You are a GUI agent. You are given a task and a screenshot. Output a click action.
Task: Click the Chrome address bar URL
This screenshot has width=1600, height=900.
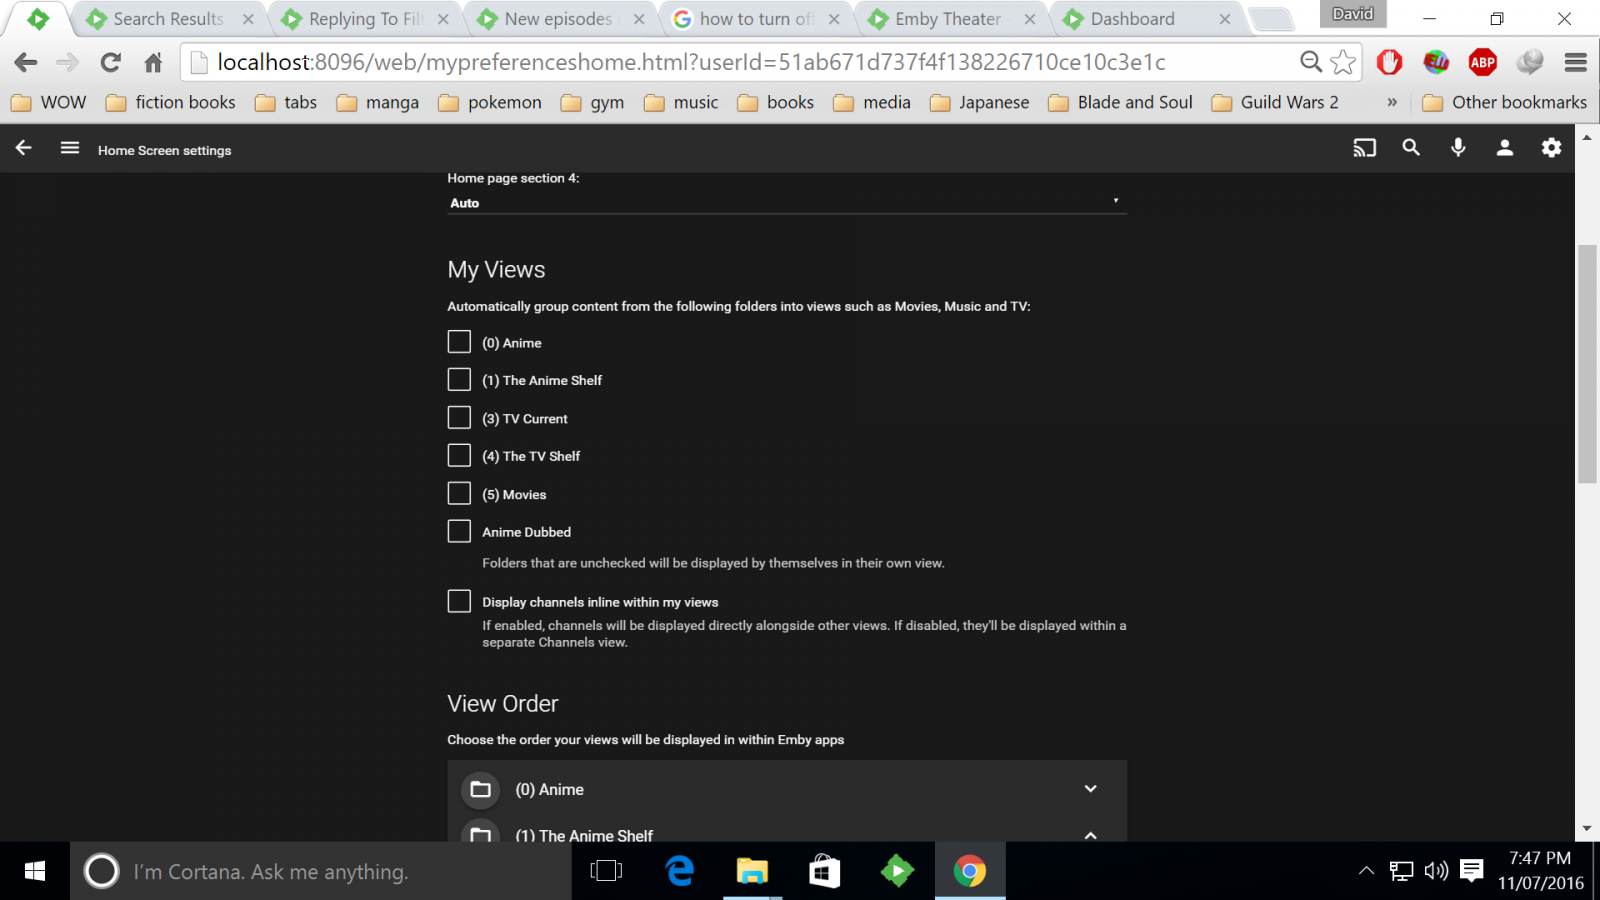pos(691,62)
